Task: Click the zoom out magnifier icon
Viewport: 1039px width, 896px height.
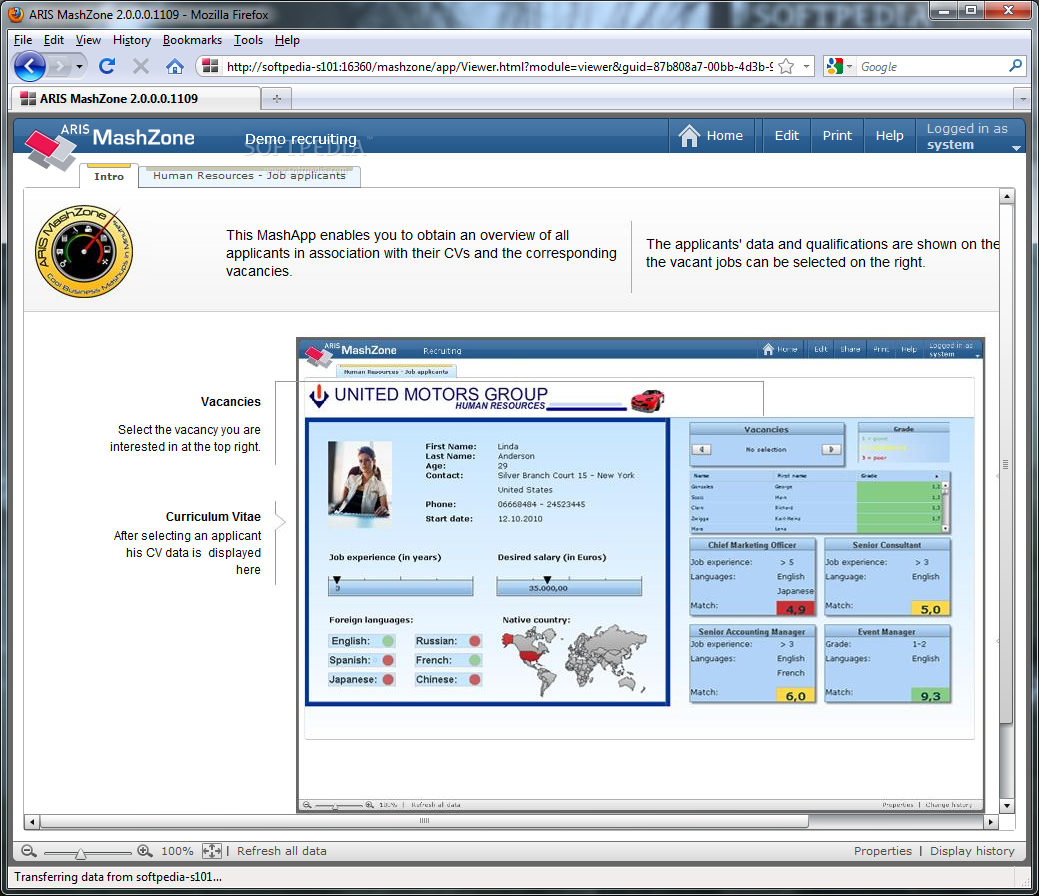Action: click(29, 851)
